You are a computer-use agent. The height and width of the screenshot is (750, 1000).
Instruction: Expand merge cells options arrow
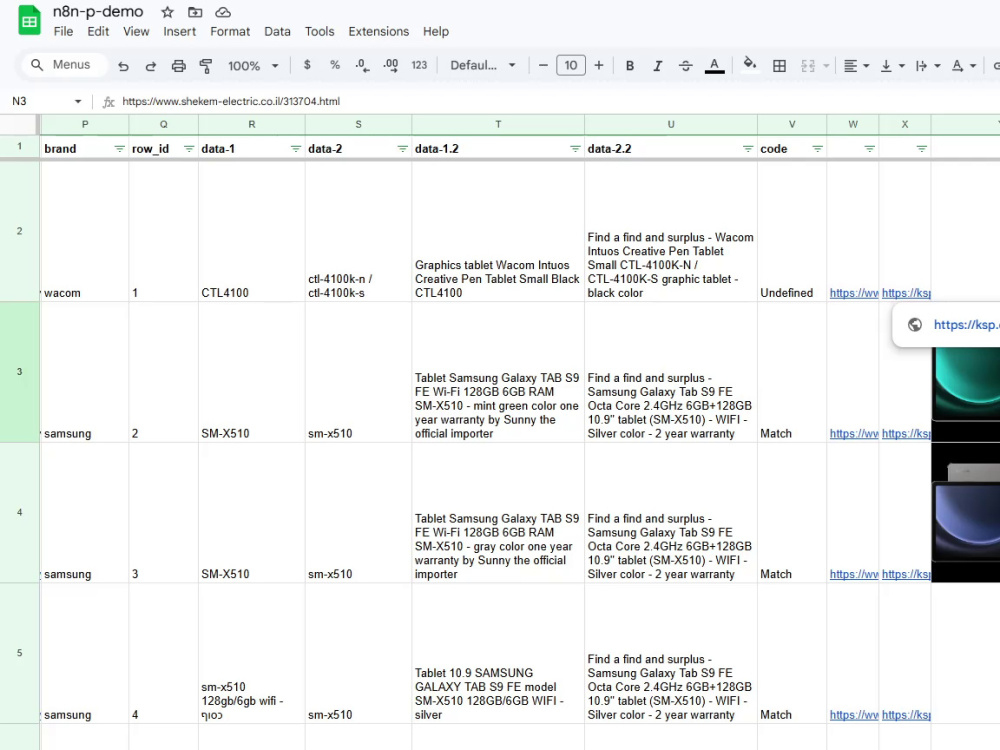pyautogui.click(x=826, y=66)
